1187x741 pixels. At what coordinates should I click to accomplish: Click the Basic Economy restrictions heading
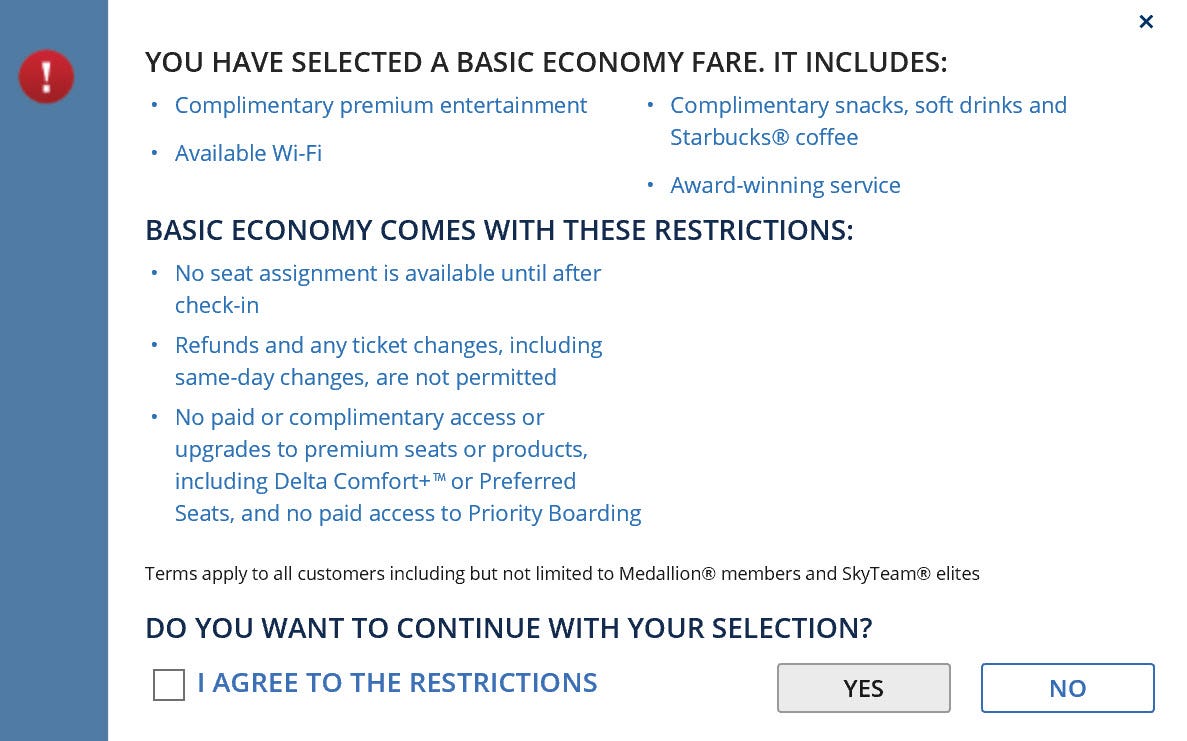(x=499, y=231)
